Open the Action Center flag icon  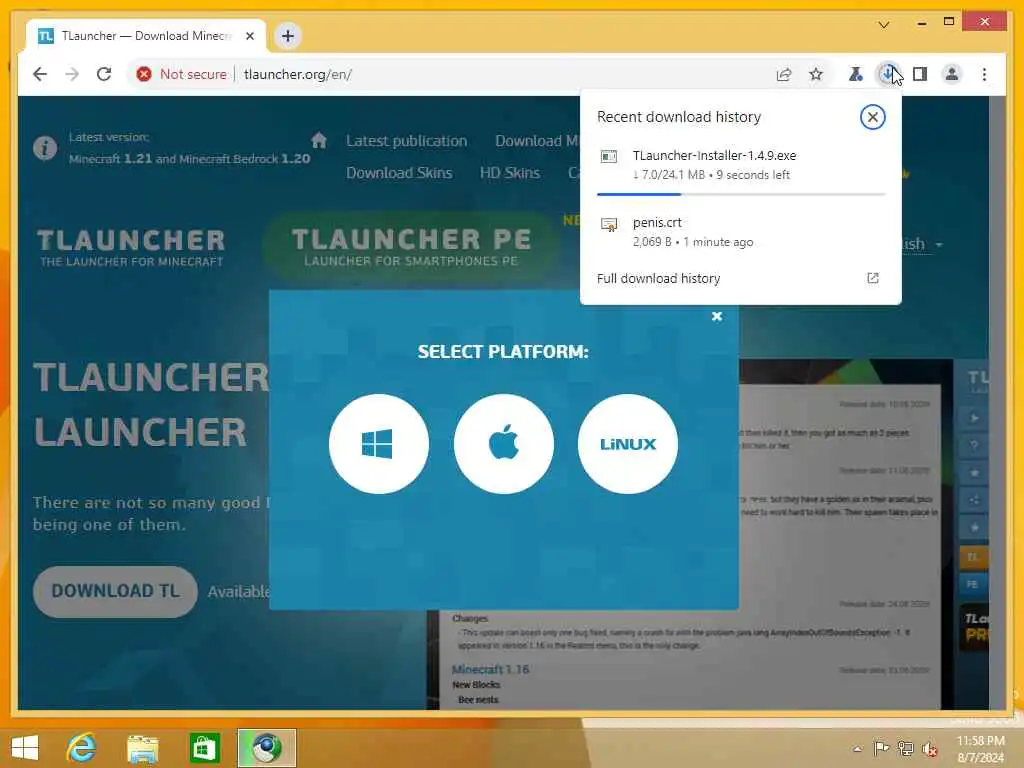(881, 748)
